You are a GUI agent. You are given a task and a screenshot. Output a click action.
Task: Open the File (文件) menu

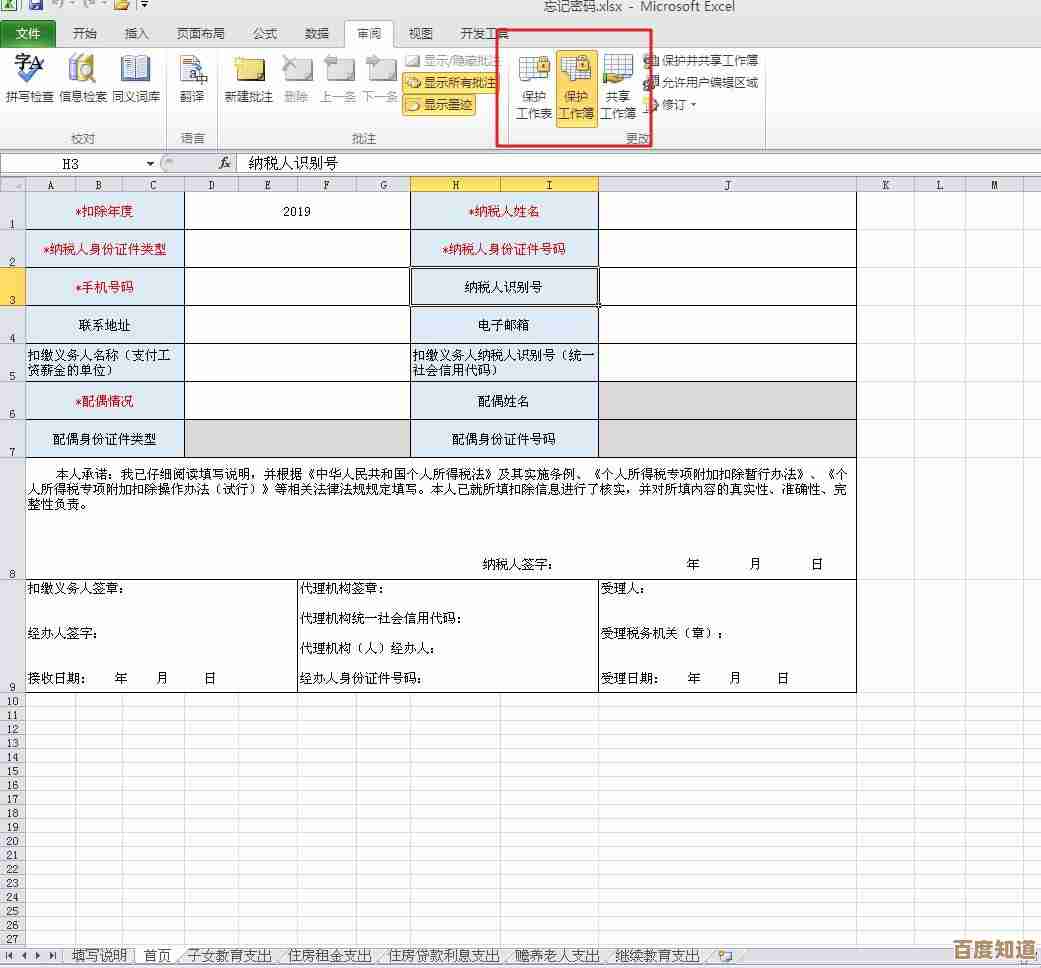pyautogui.click(x=28, y=34)
